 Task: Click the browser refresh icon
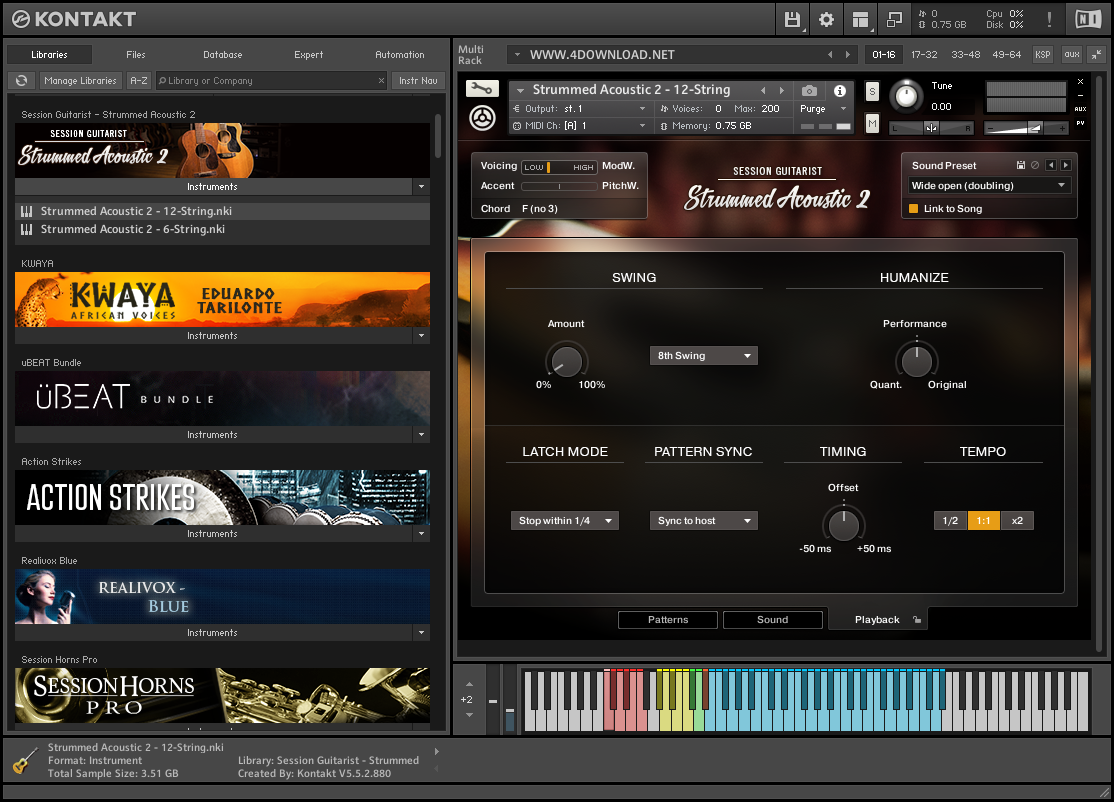click(22, 81)
